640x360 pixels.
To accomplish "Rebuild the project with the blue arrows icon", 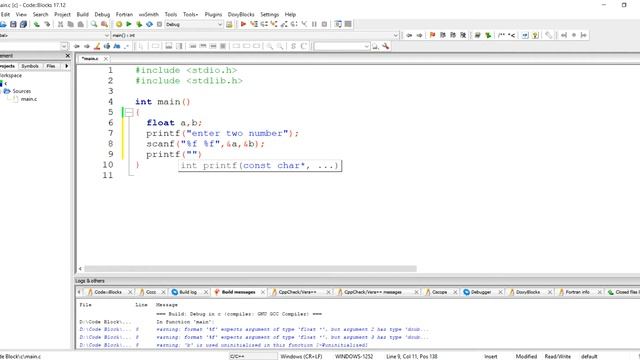I will [149, 24].
